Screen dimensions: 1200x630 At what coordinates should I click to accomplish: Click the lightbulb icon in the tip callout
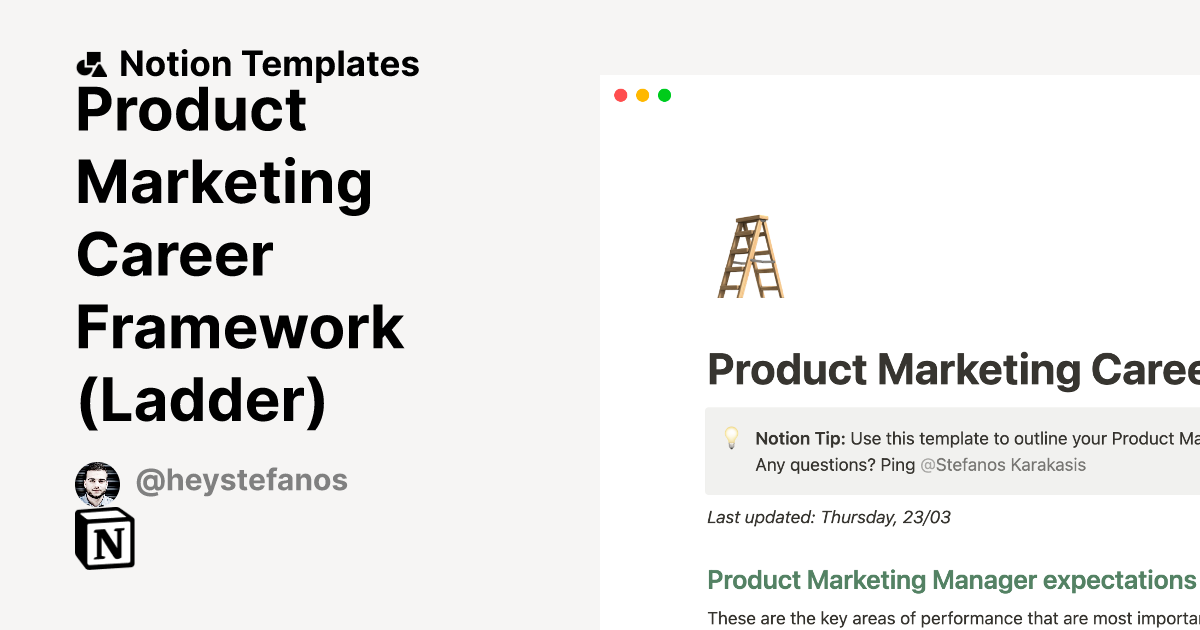click(x=733, y=437)
